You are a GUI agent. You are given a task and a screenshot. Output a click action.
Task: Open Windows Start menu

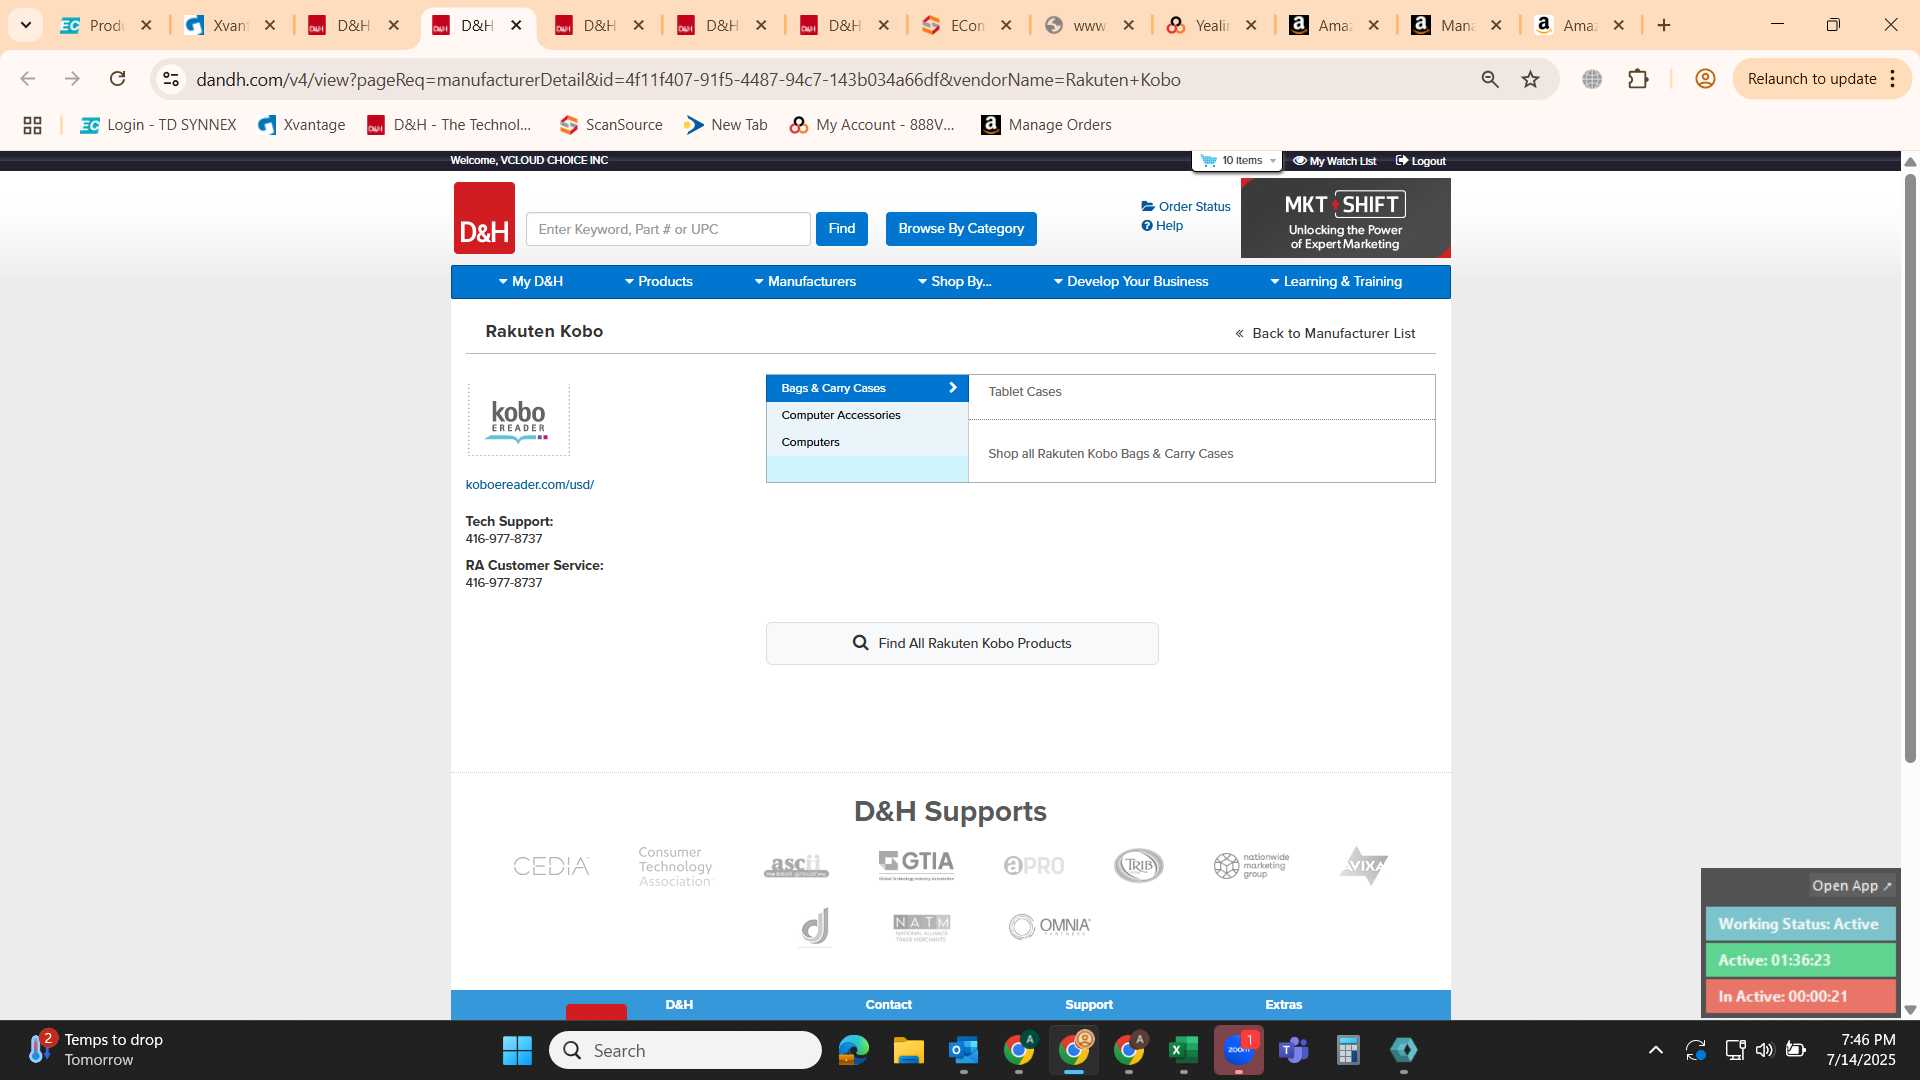tap(517, 1051)
